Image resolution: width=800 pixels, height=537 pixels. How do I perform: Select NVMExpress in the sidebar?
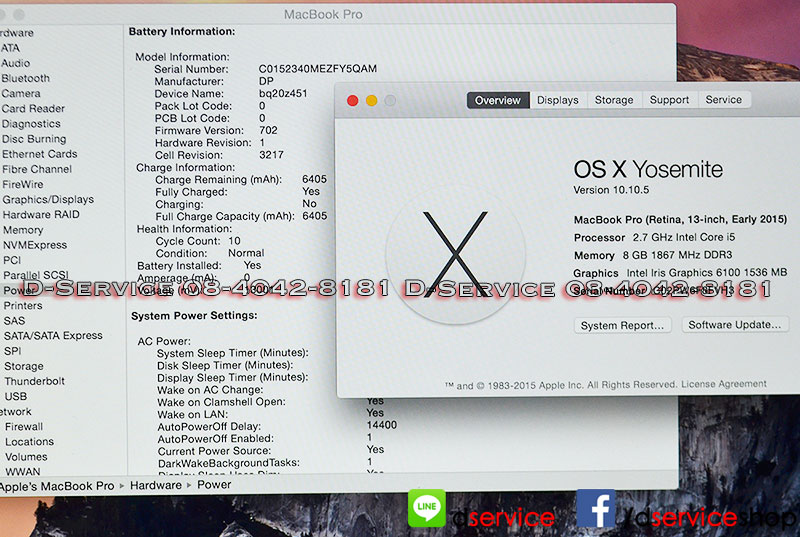(x=35, y=245)
